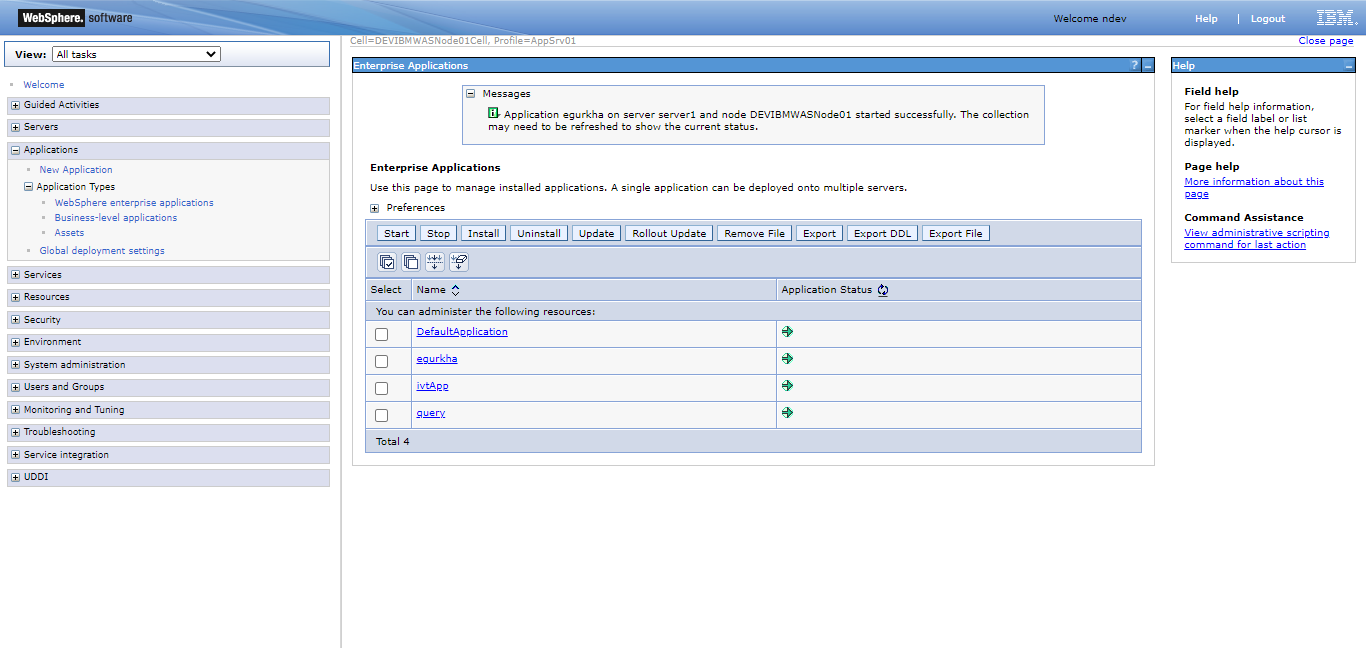Expand the Troubleshooting section

click(x=15, y=432)
